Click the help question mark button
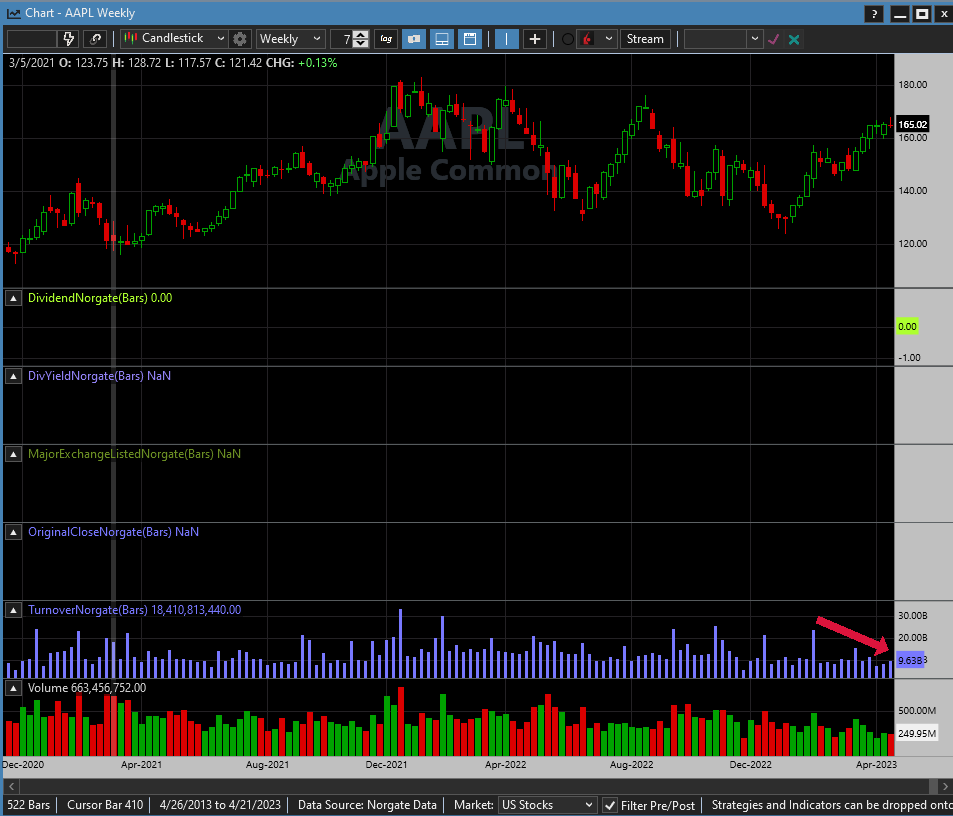Screen dimensions: 953x816 pos(874,13)
